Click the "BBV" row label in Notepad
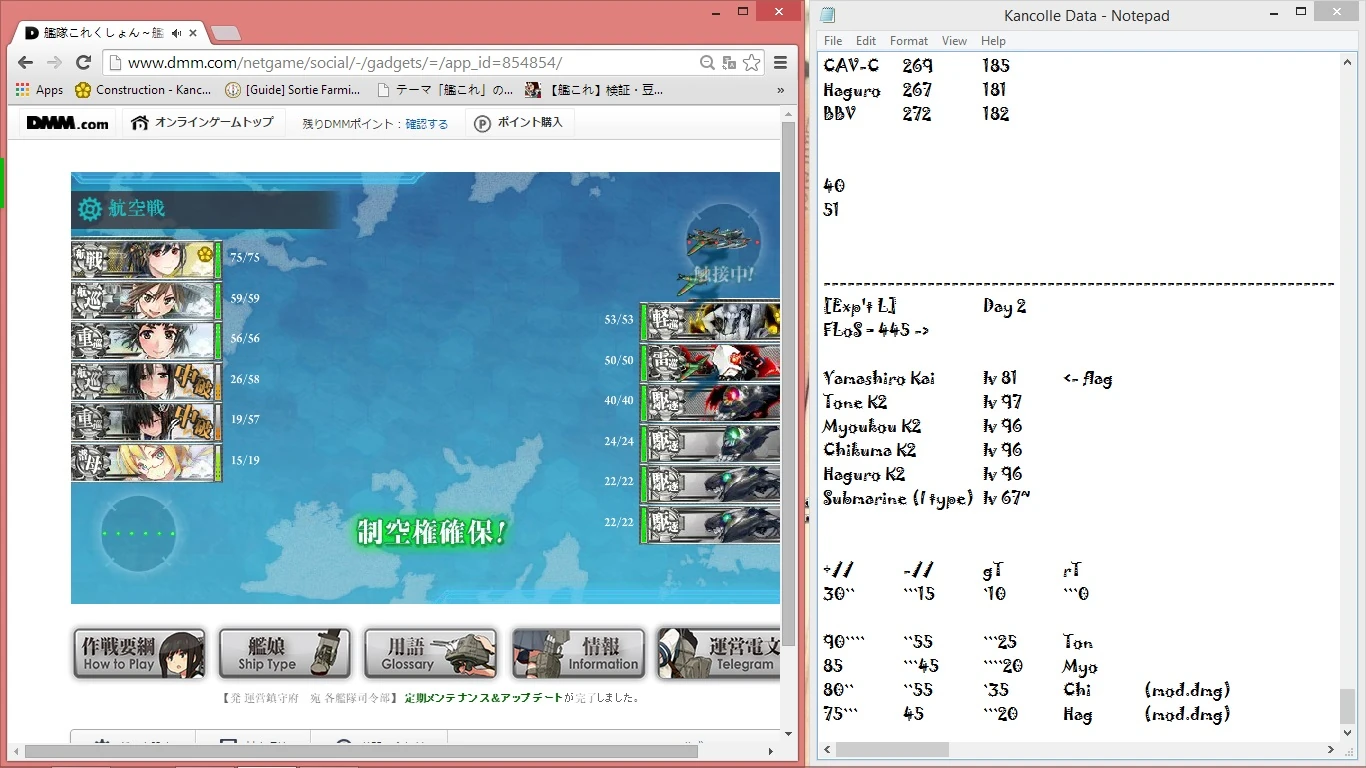Image resolution: width=1366 pixels, height=768 pixels. [x=839, y=113]
